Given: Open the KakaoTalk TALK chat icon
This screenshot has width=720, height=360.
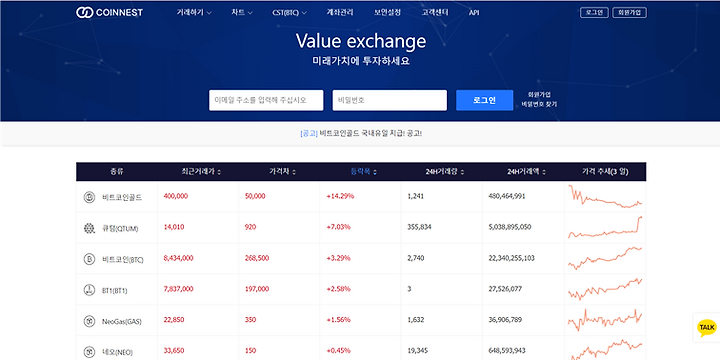Looking at the screenshot, I should [706, 327].
